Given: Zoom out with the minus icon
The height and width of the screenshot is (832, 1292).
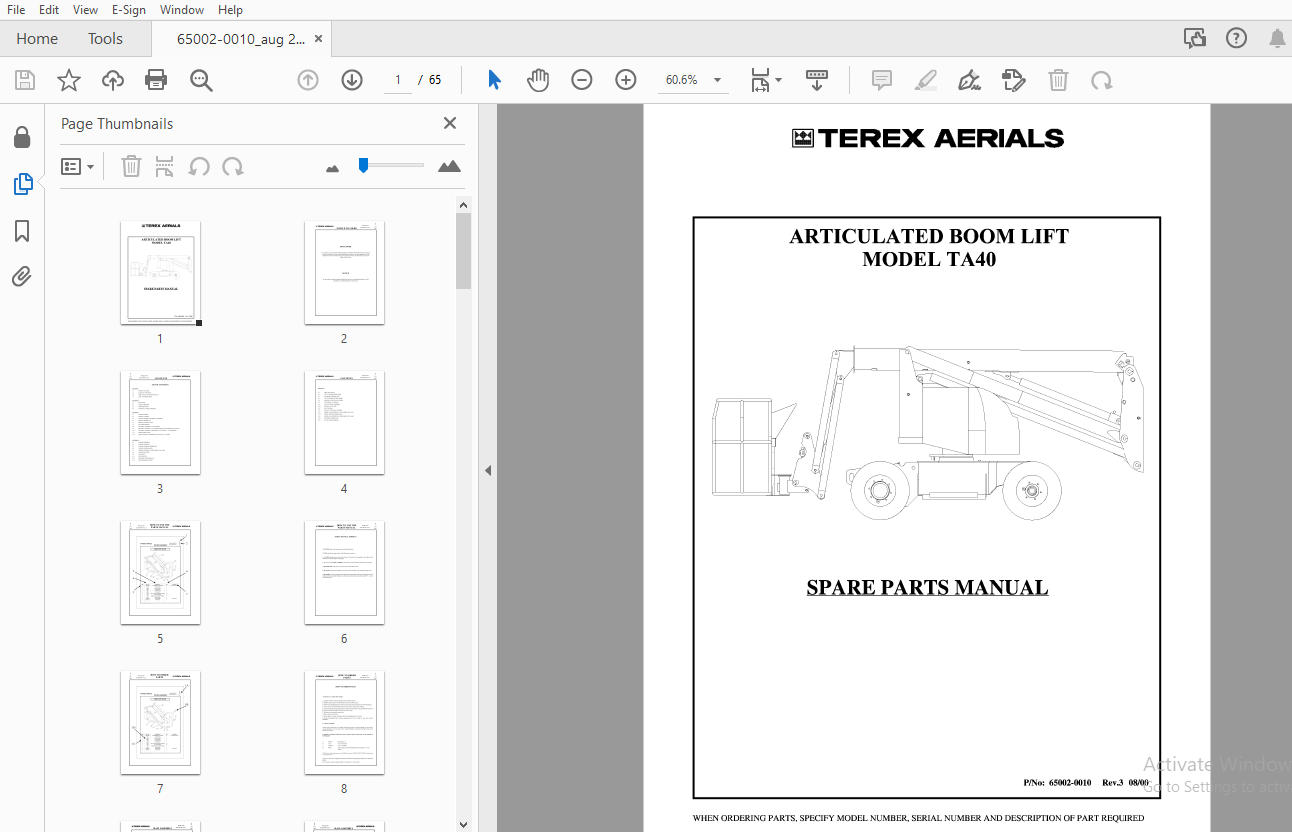Looking at the screenshot, I should pyautogui.click(x=582, y=80).
